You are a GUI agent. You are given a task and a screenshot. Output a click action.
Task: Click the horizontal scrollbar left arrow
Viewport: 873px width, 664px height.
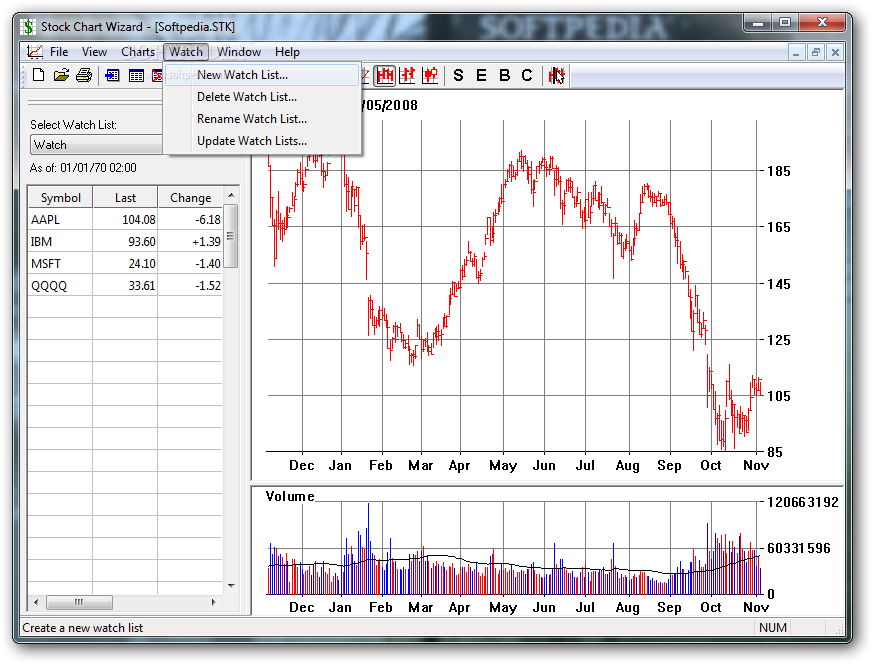click(36, 602)
